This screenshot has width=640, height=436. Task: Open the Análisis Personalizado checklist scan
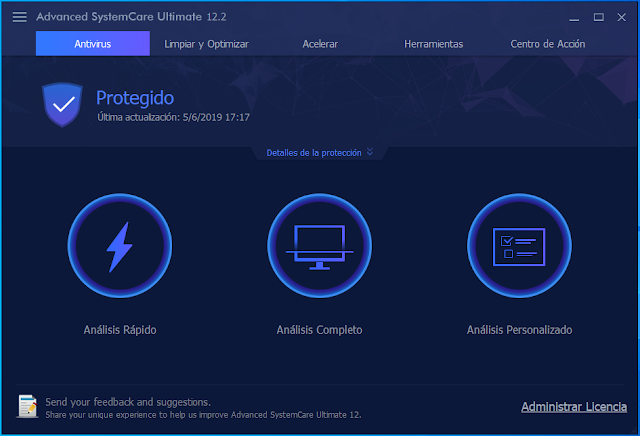pos(519,246)
